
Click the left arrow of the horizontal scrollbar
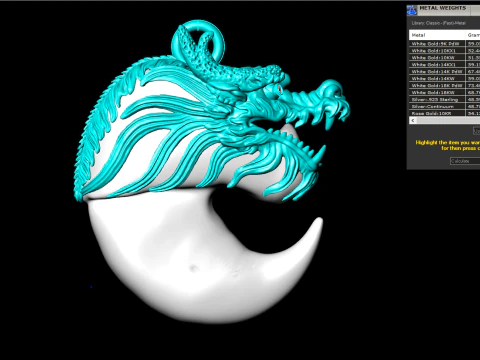click(413, 120)
